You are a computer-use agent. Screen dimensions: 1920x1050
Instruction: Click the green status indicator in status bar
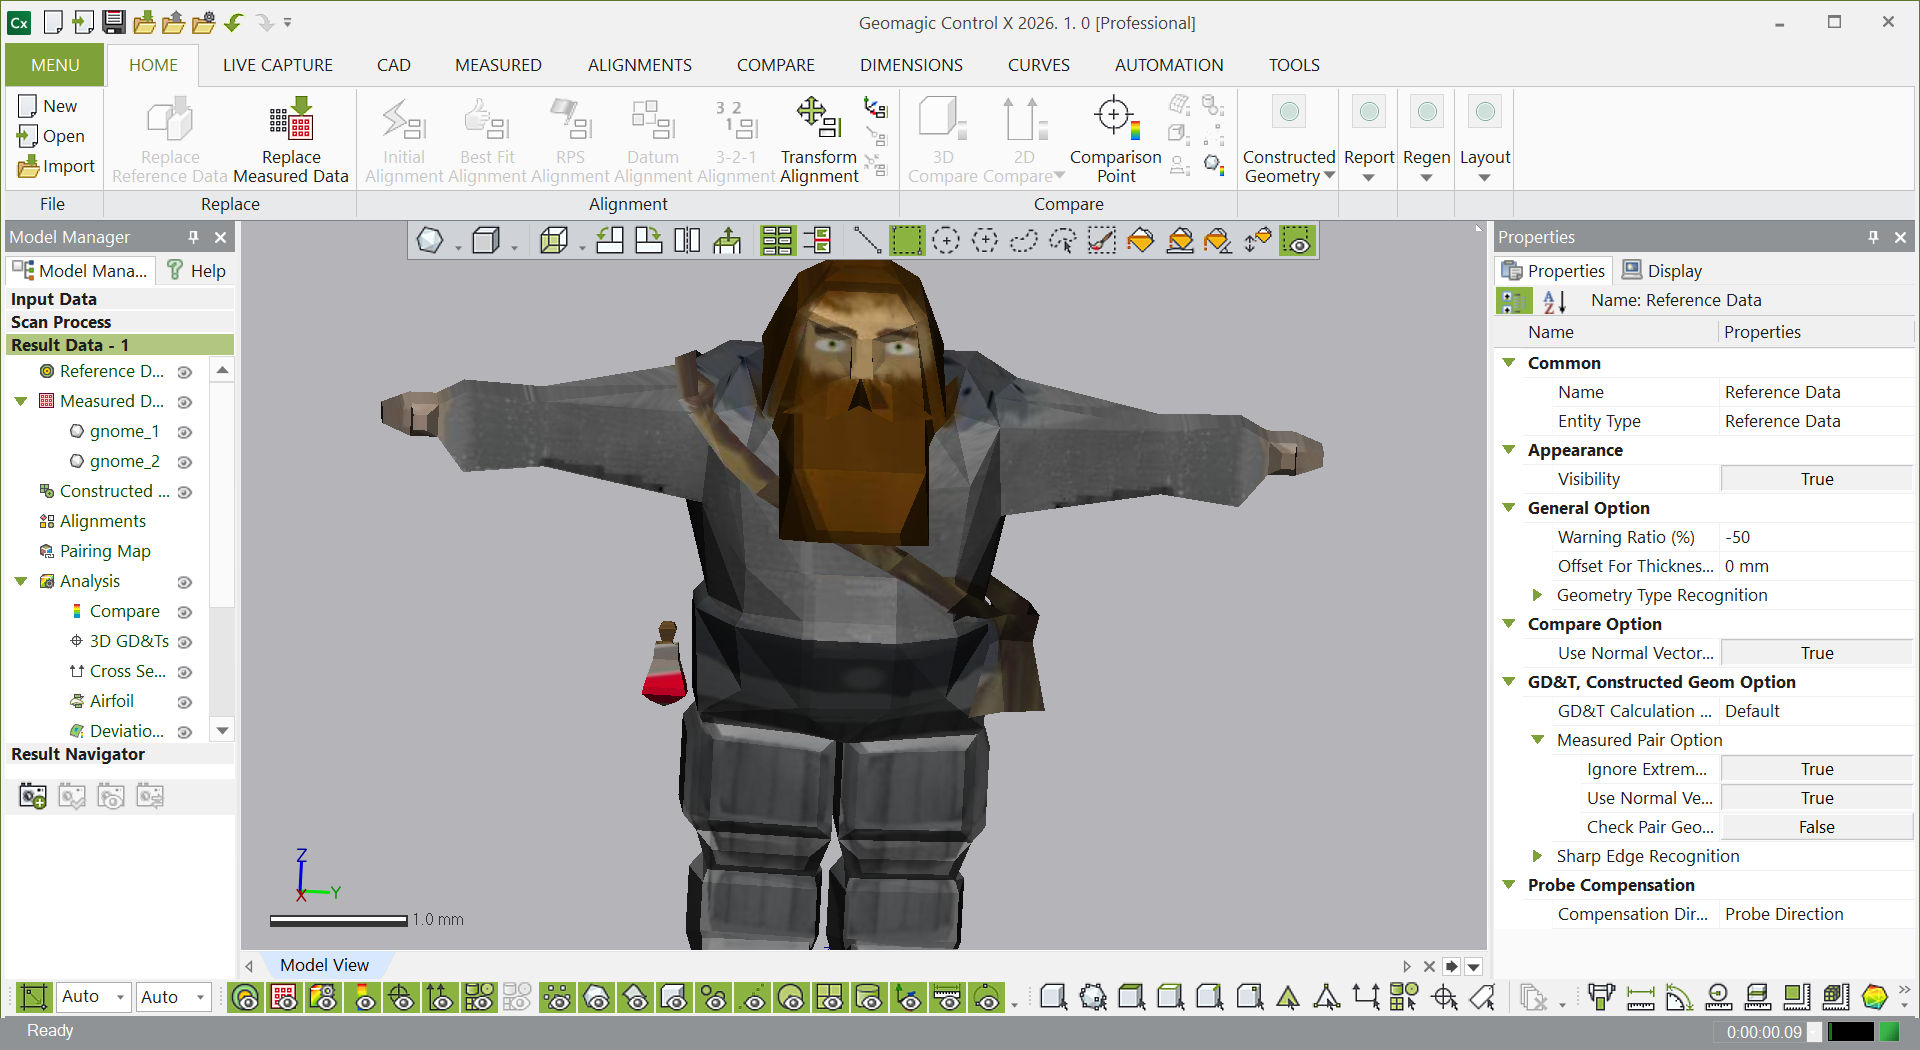coord(1890,1031)
